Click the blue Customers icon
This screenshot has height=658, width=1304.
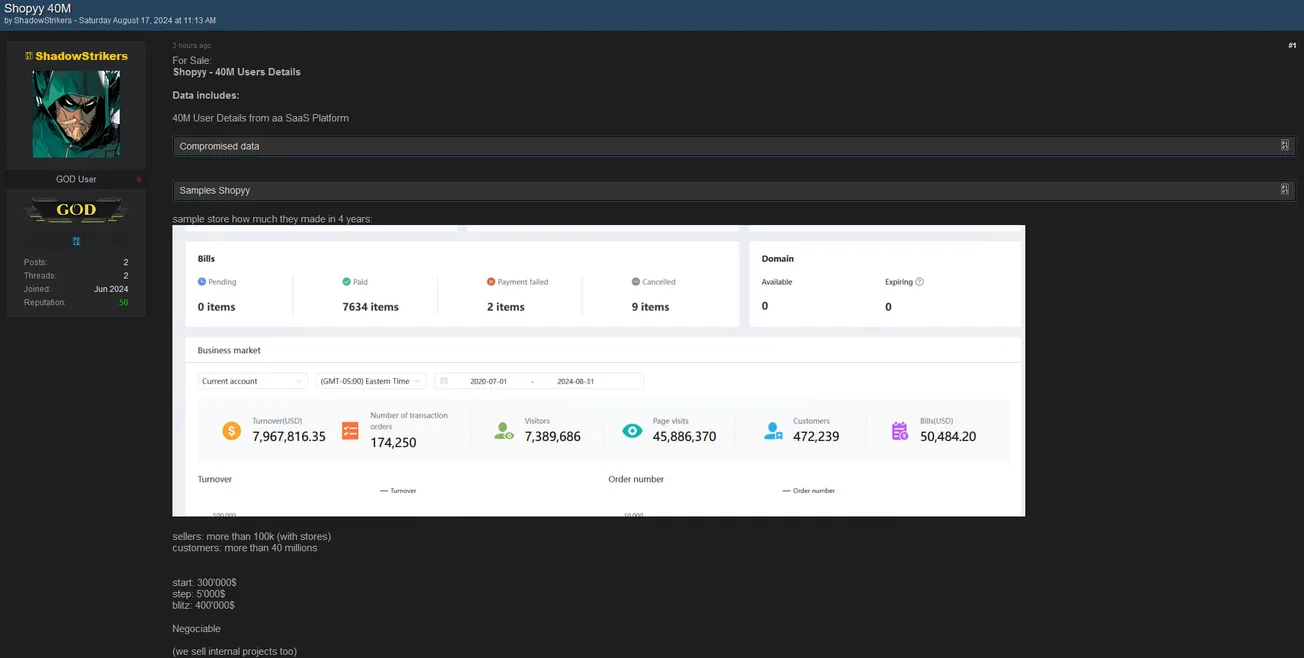773,431
